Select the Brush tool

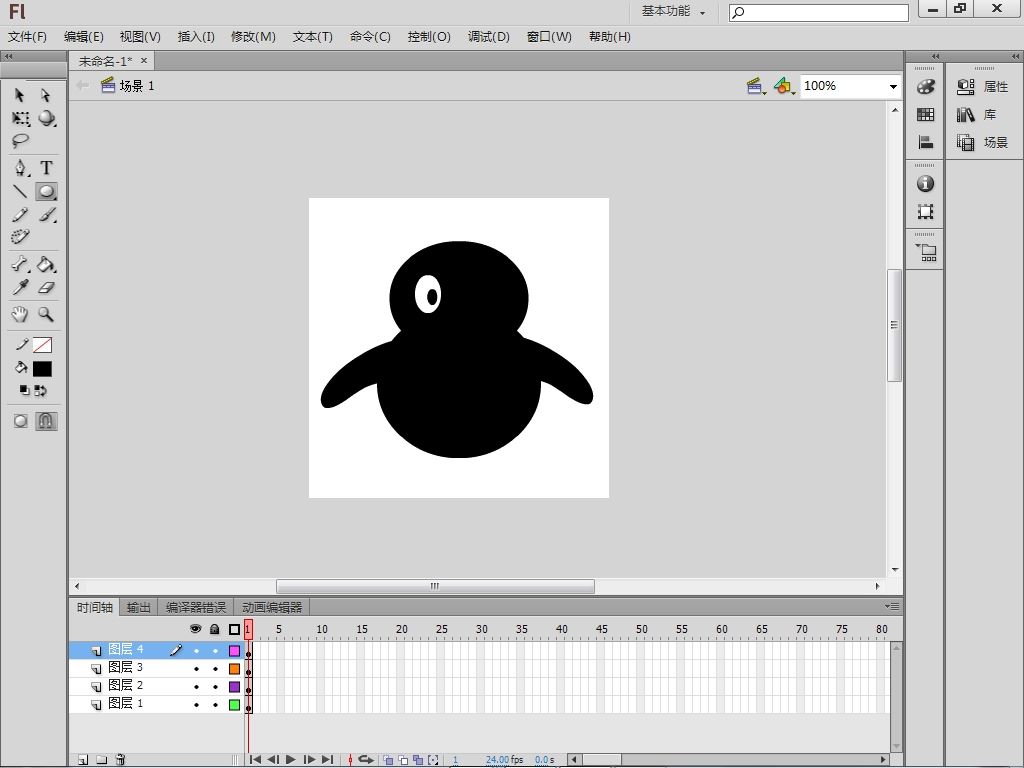(x=46, y=215)
